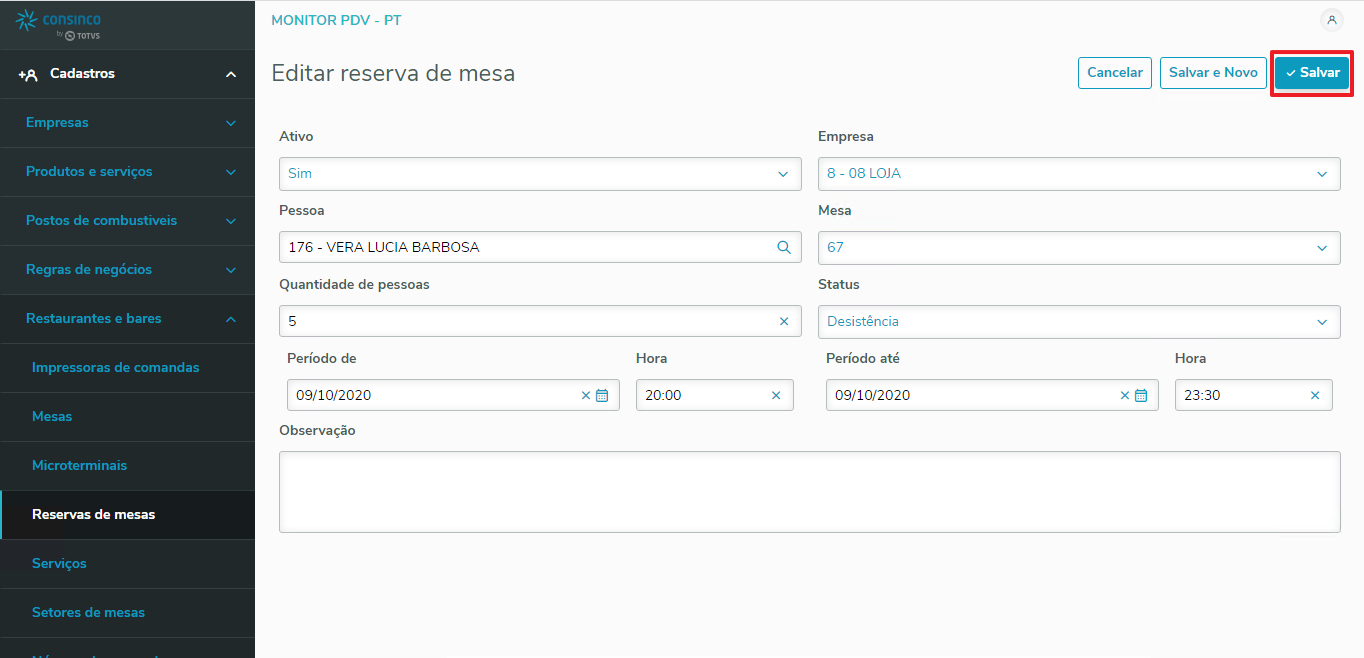Clear the Período até date value
Viewport: 1364px width, 658px height.
pyautogui.click(x=1125, y=396)
